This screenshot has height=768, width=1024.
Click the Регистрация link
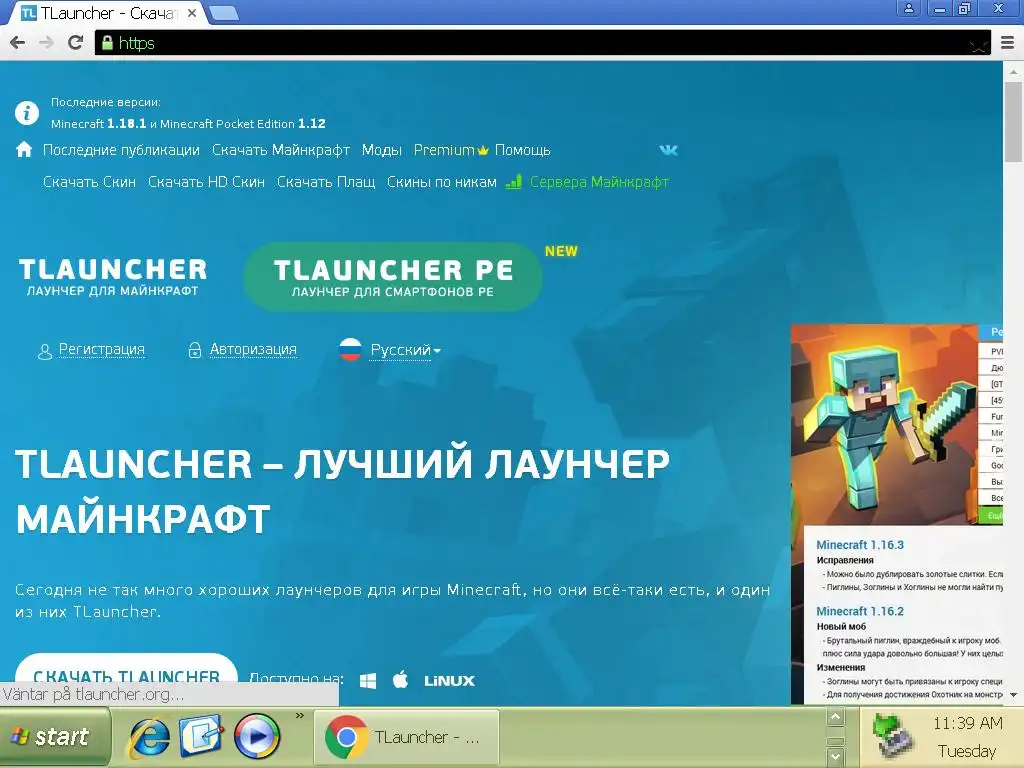coord(102,349)
